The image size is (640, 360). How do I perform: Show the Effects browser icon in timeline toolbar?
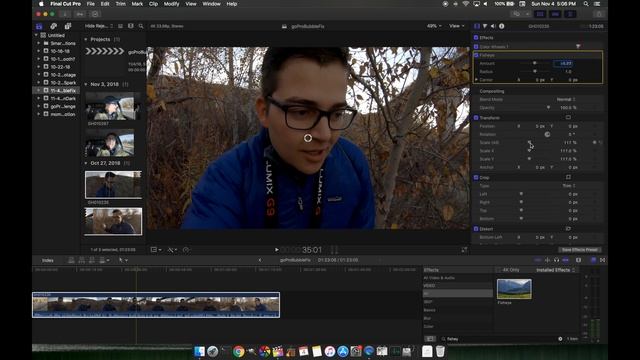[594, 260]
